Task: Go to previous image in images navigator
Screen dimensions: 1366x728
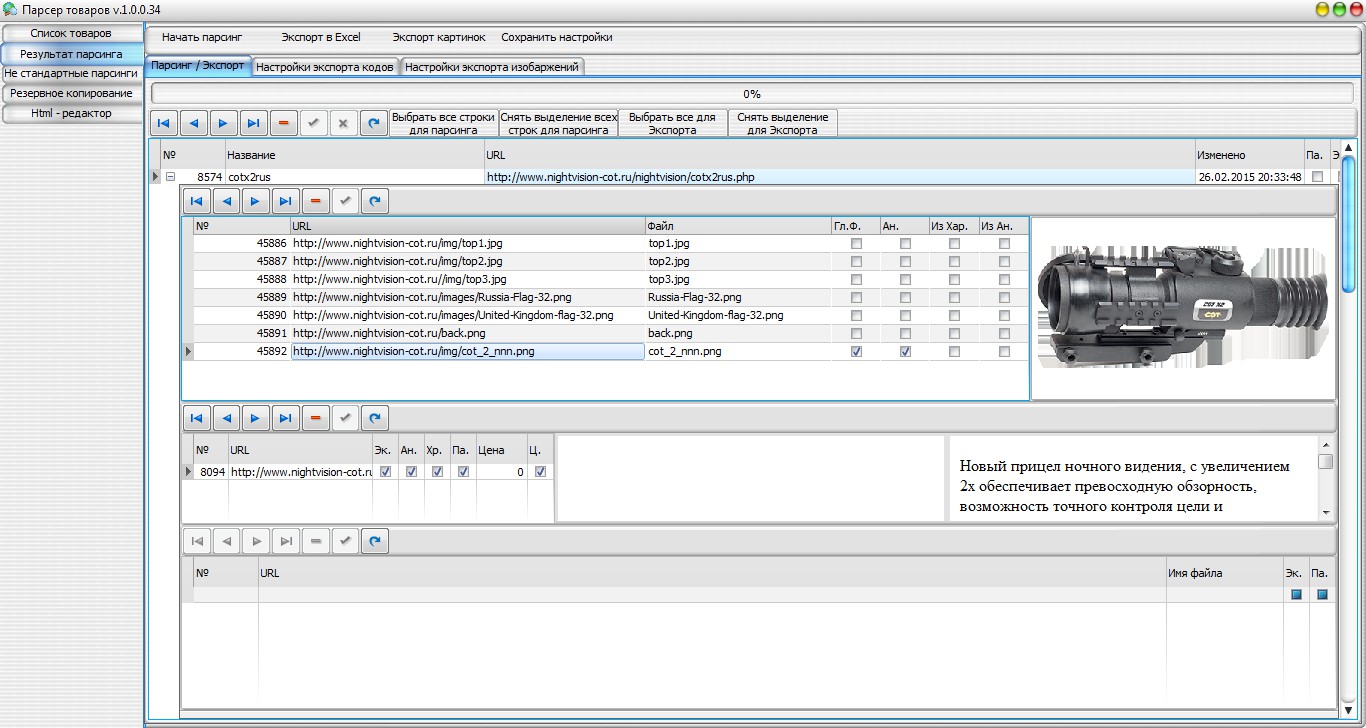Action: (226, 201)
